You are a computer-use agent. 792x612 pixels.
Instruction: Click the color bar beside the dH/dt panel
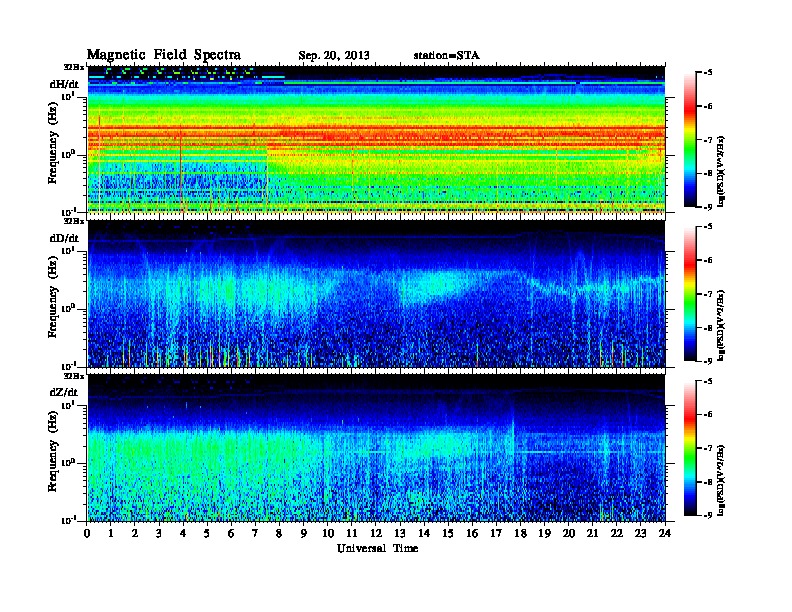click(x=690, y=140)
